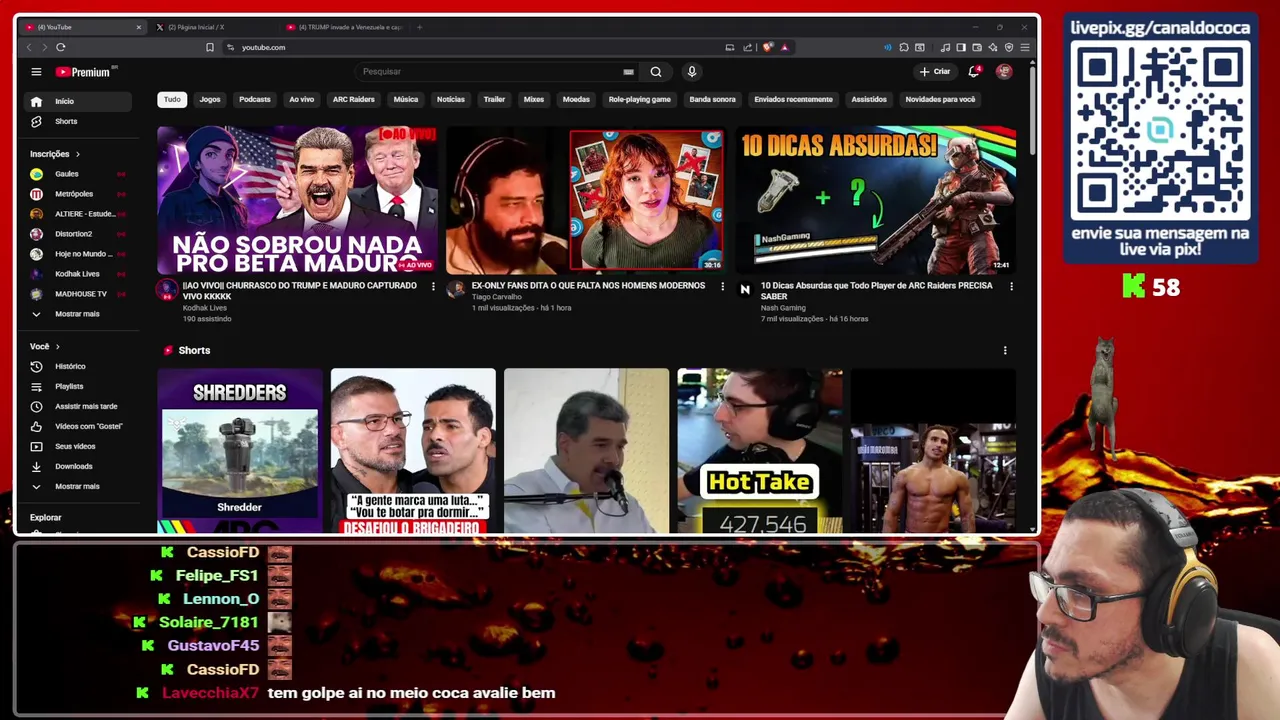Open the Leo AI sparkle icon
Image resolution: width=1280 pixels, height=720 pixels.
pos(993,47)
